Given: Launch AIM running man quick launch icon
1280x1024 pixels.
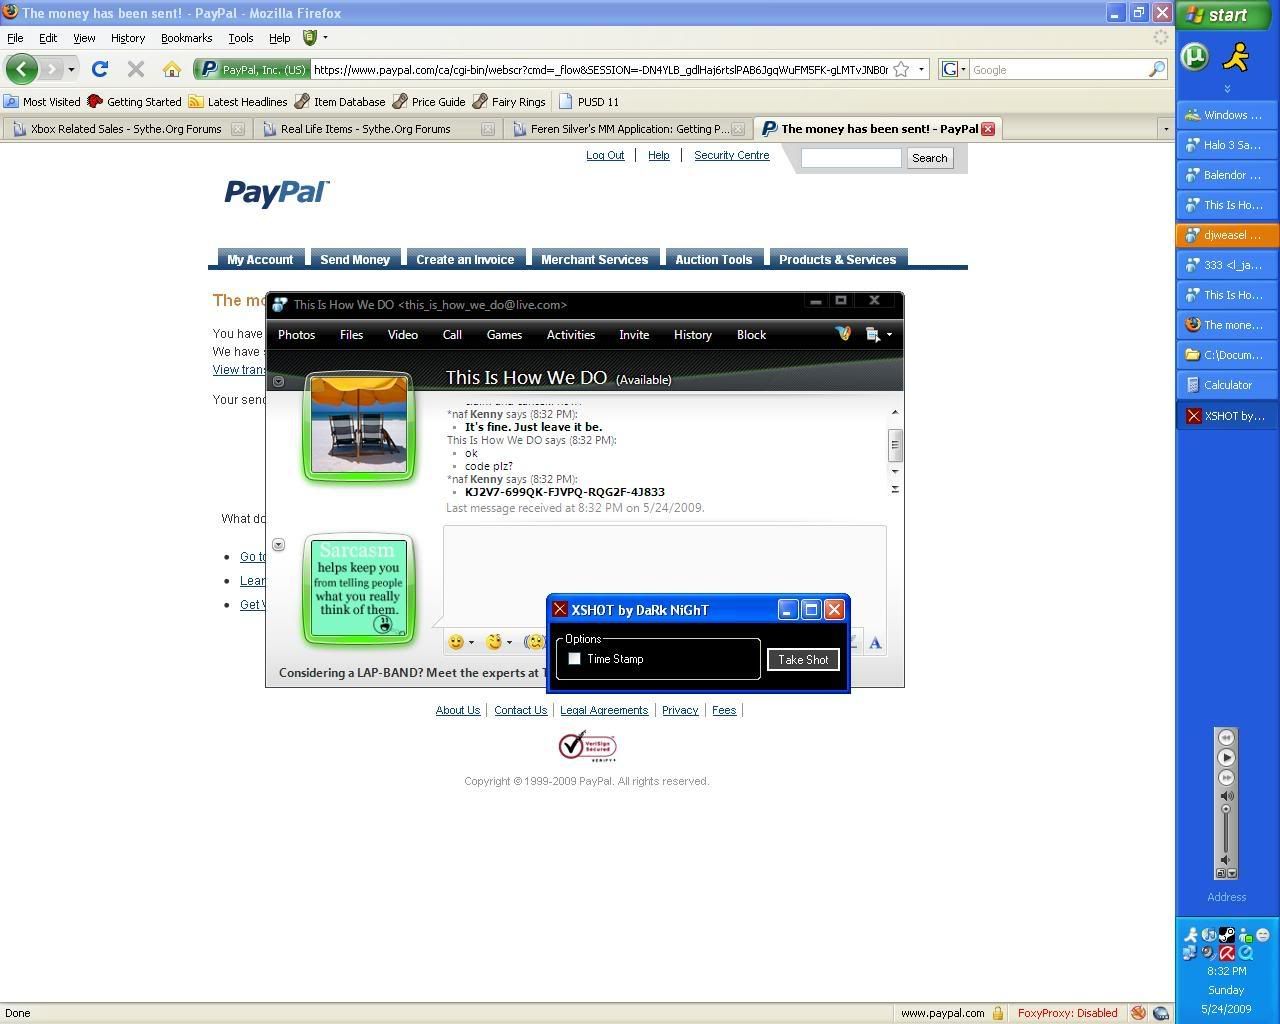Looking at the screenshot, I should click(1237, 56).
